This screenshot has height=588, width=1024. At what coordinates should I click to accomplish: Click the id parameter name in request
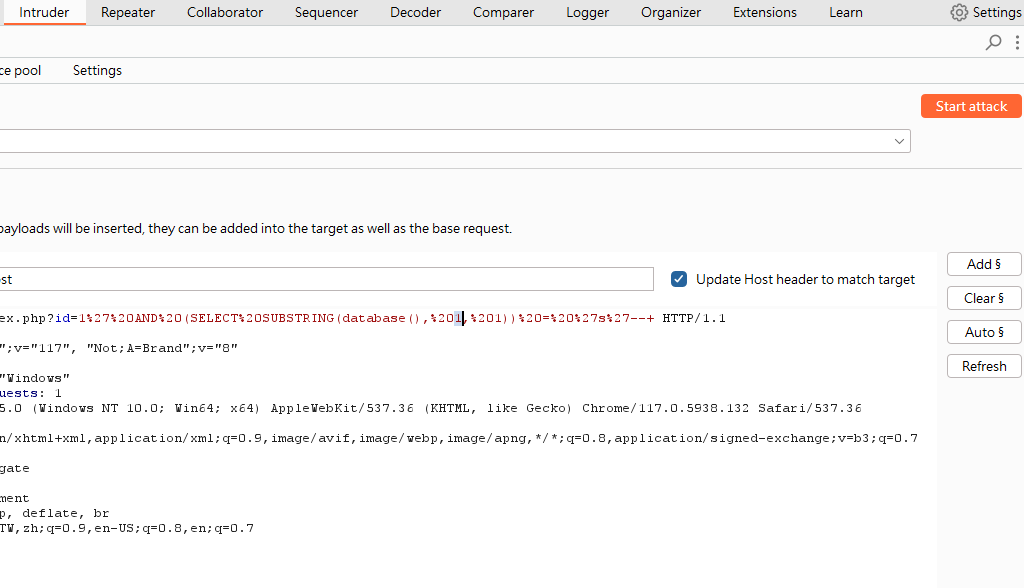tap(63, 318)
